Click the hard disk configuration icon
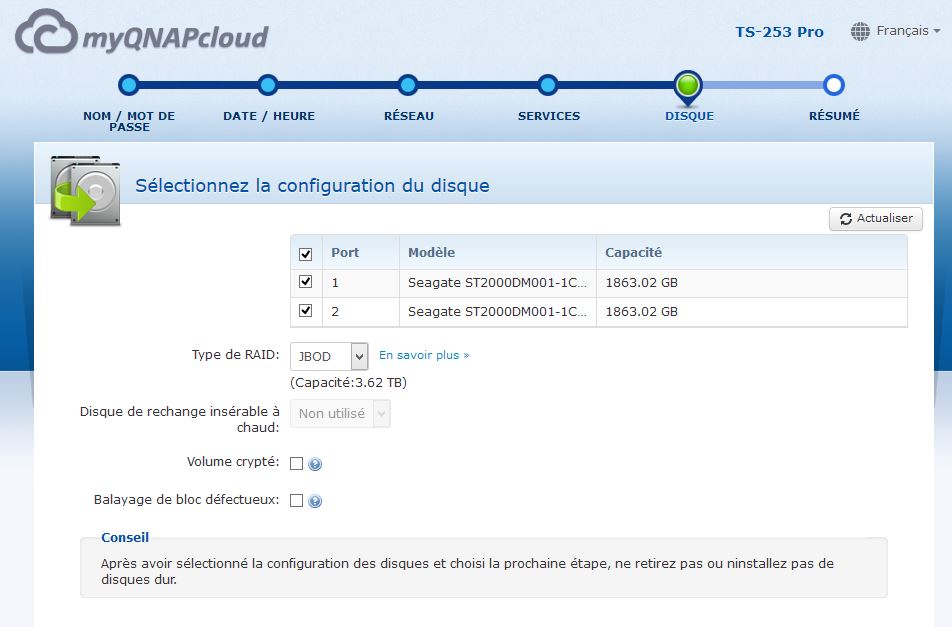Viewport: 952px width, 627px height. click(x=85, y=191)
